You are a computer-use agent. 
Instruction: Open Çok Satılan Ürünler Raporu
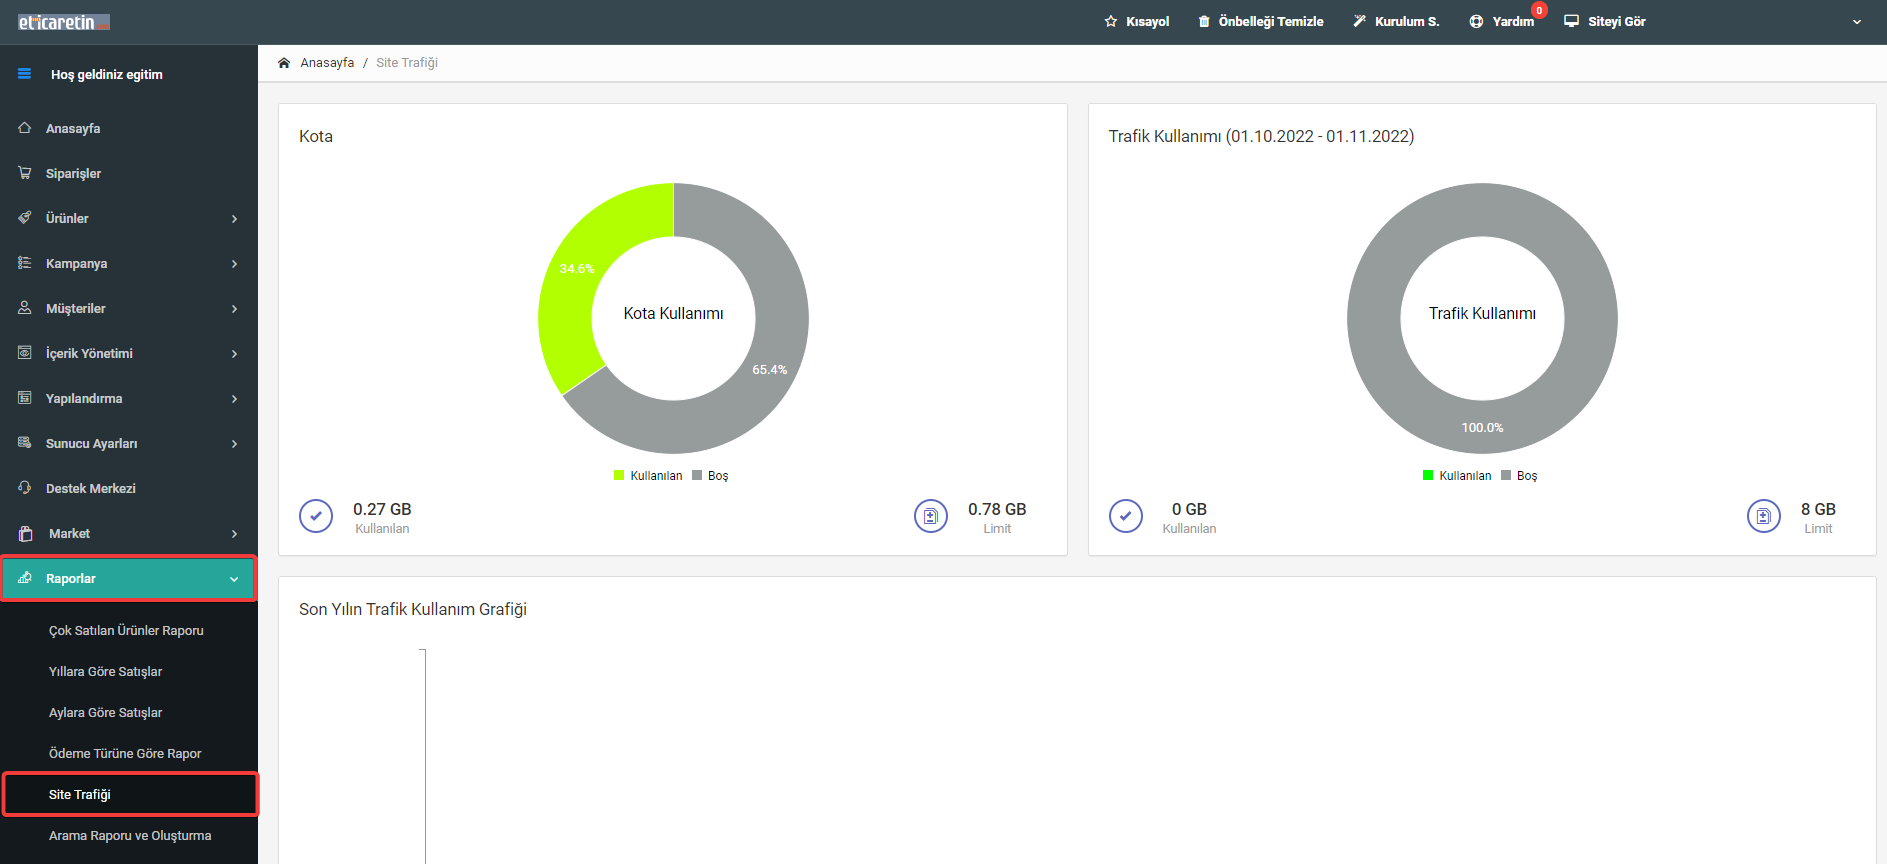tap(126, 630)
